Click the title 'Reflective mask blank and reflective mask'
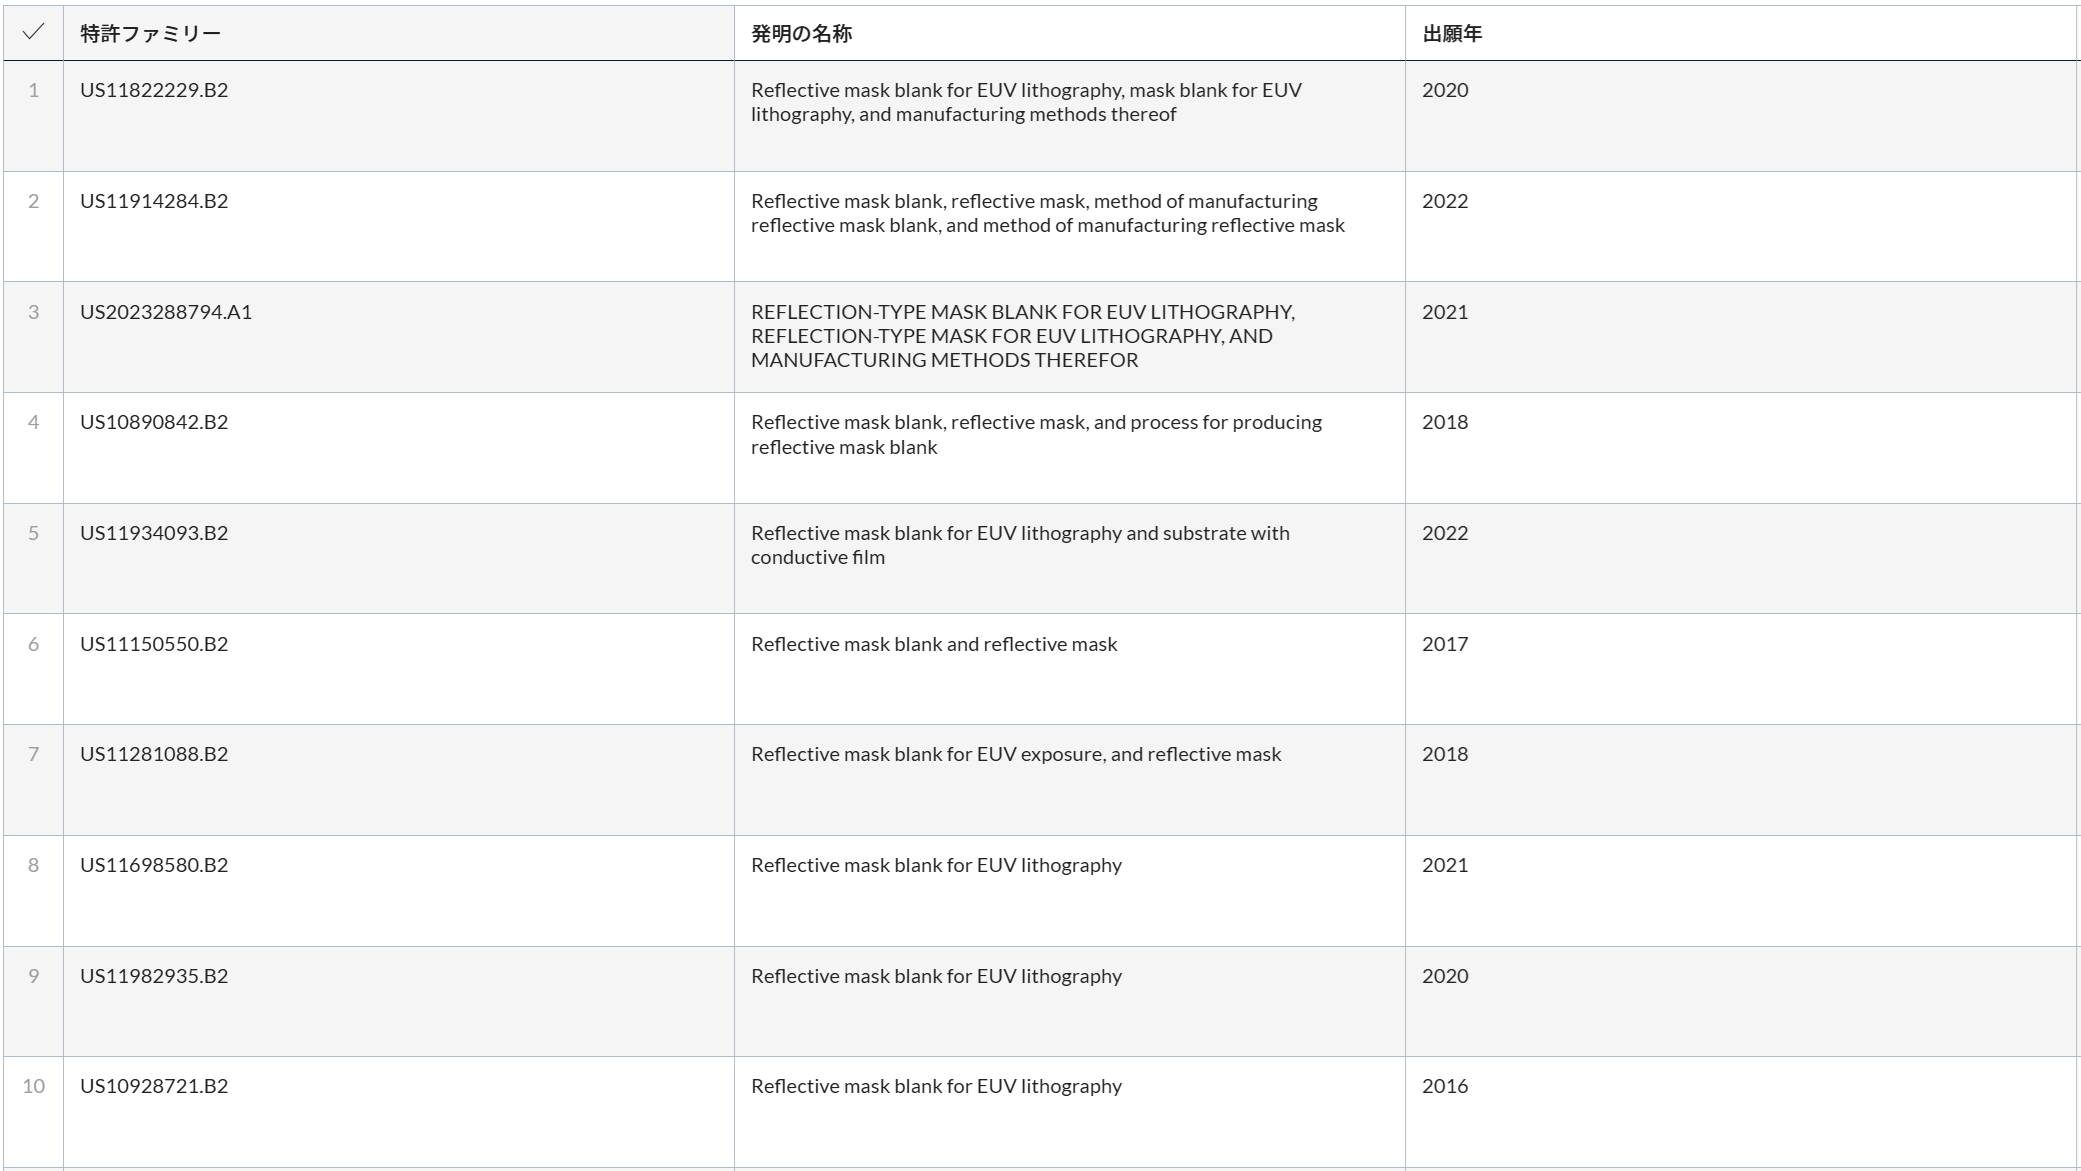Image resolution: width=2081 pixels, height=1171 pixels. point(934,644)
